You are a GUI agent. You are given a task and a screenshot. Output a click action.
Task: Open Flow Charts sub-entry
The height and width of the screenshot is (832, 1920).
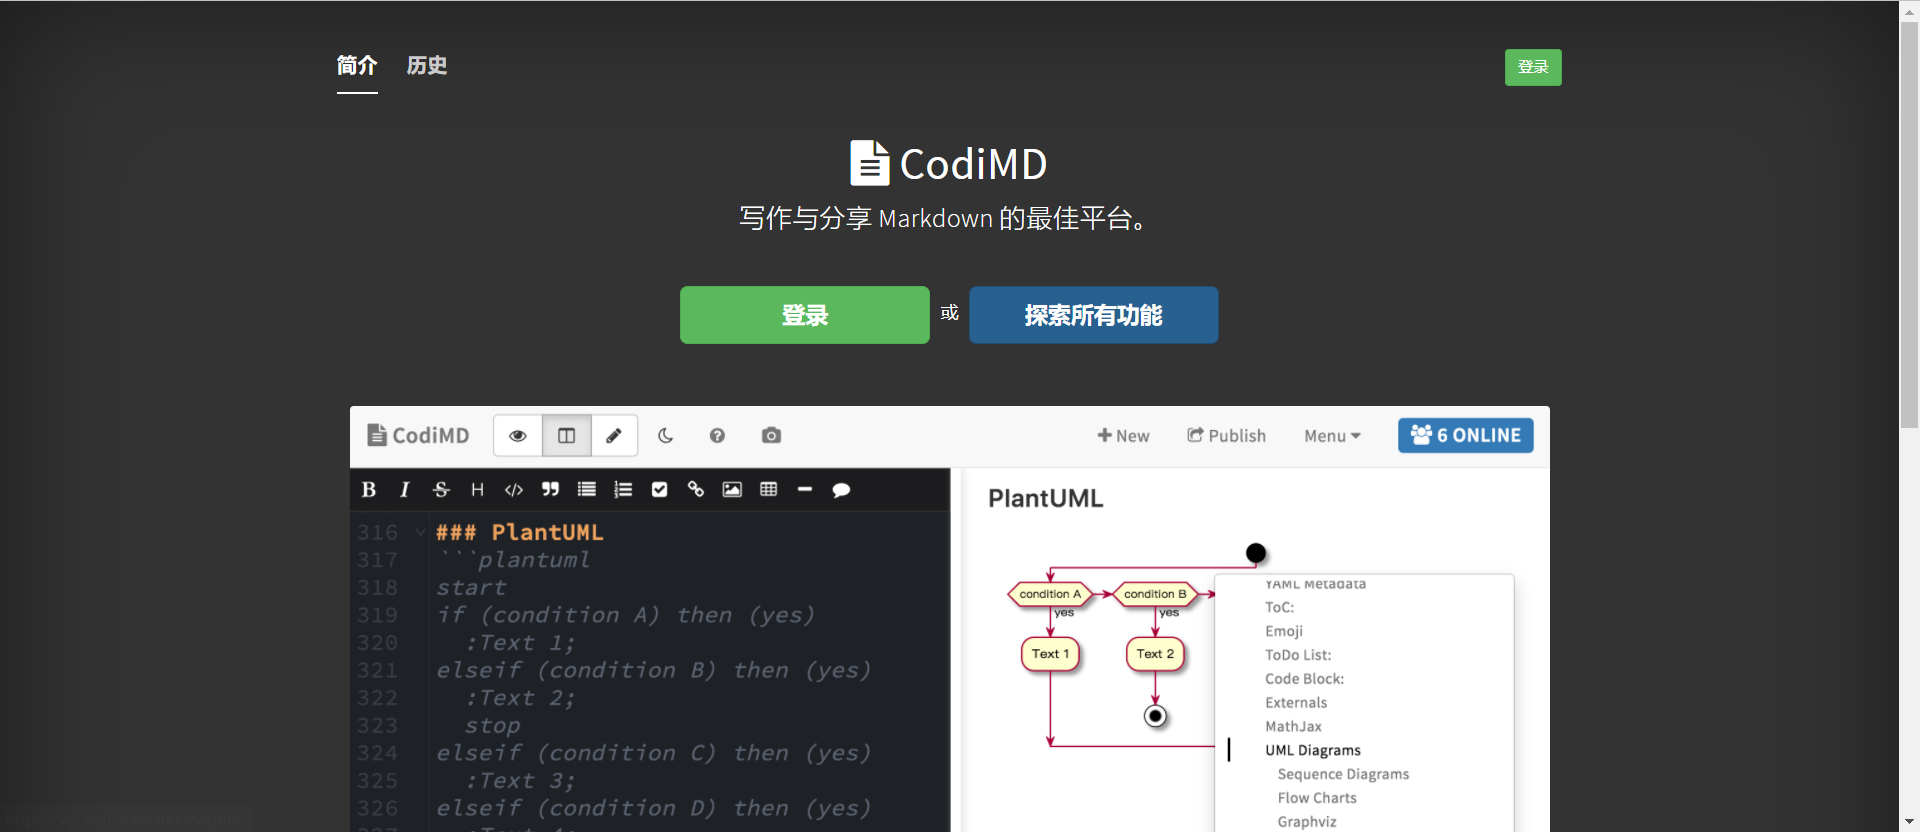click(x=1317, y=799)
